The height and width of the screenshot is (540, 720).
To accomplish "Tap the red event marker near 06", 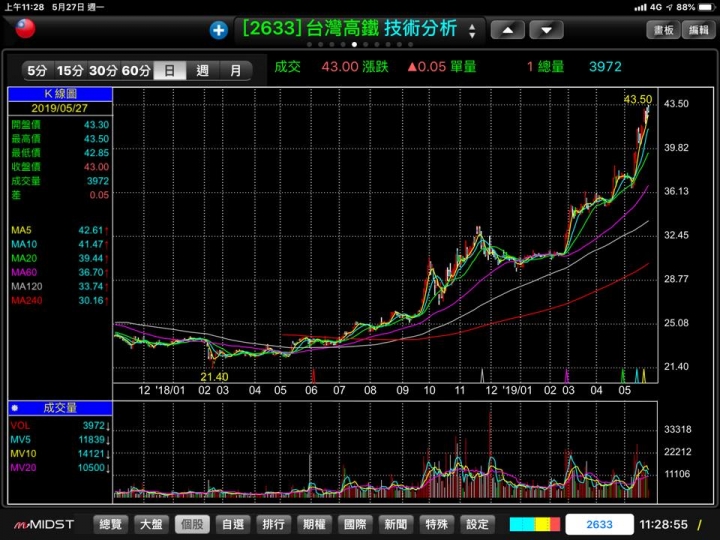I will [314, 376].
